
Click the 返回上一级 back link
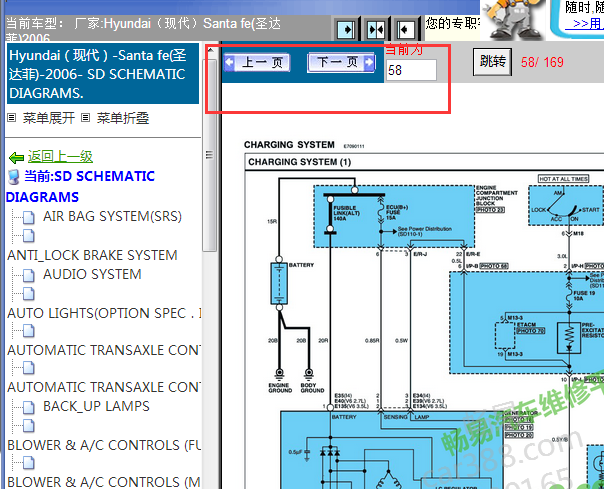pos(60,156)
